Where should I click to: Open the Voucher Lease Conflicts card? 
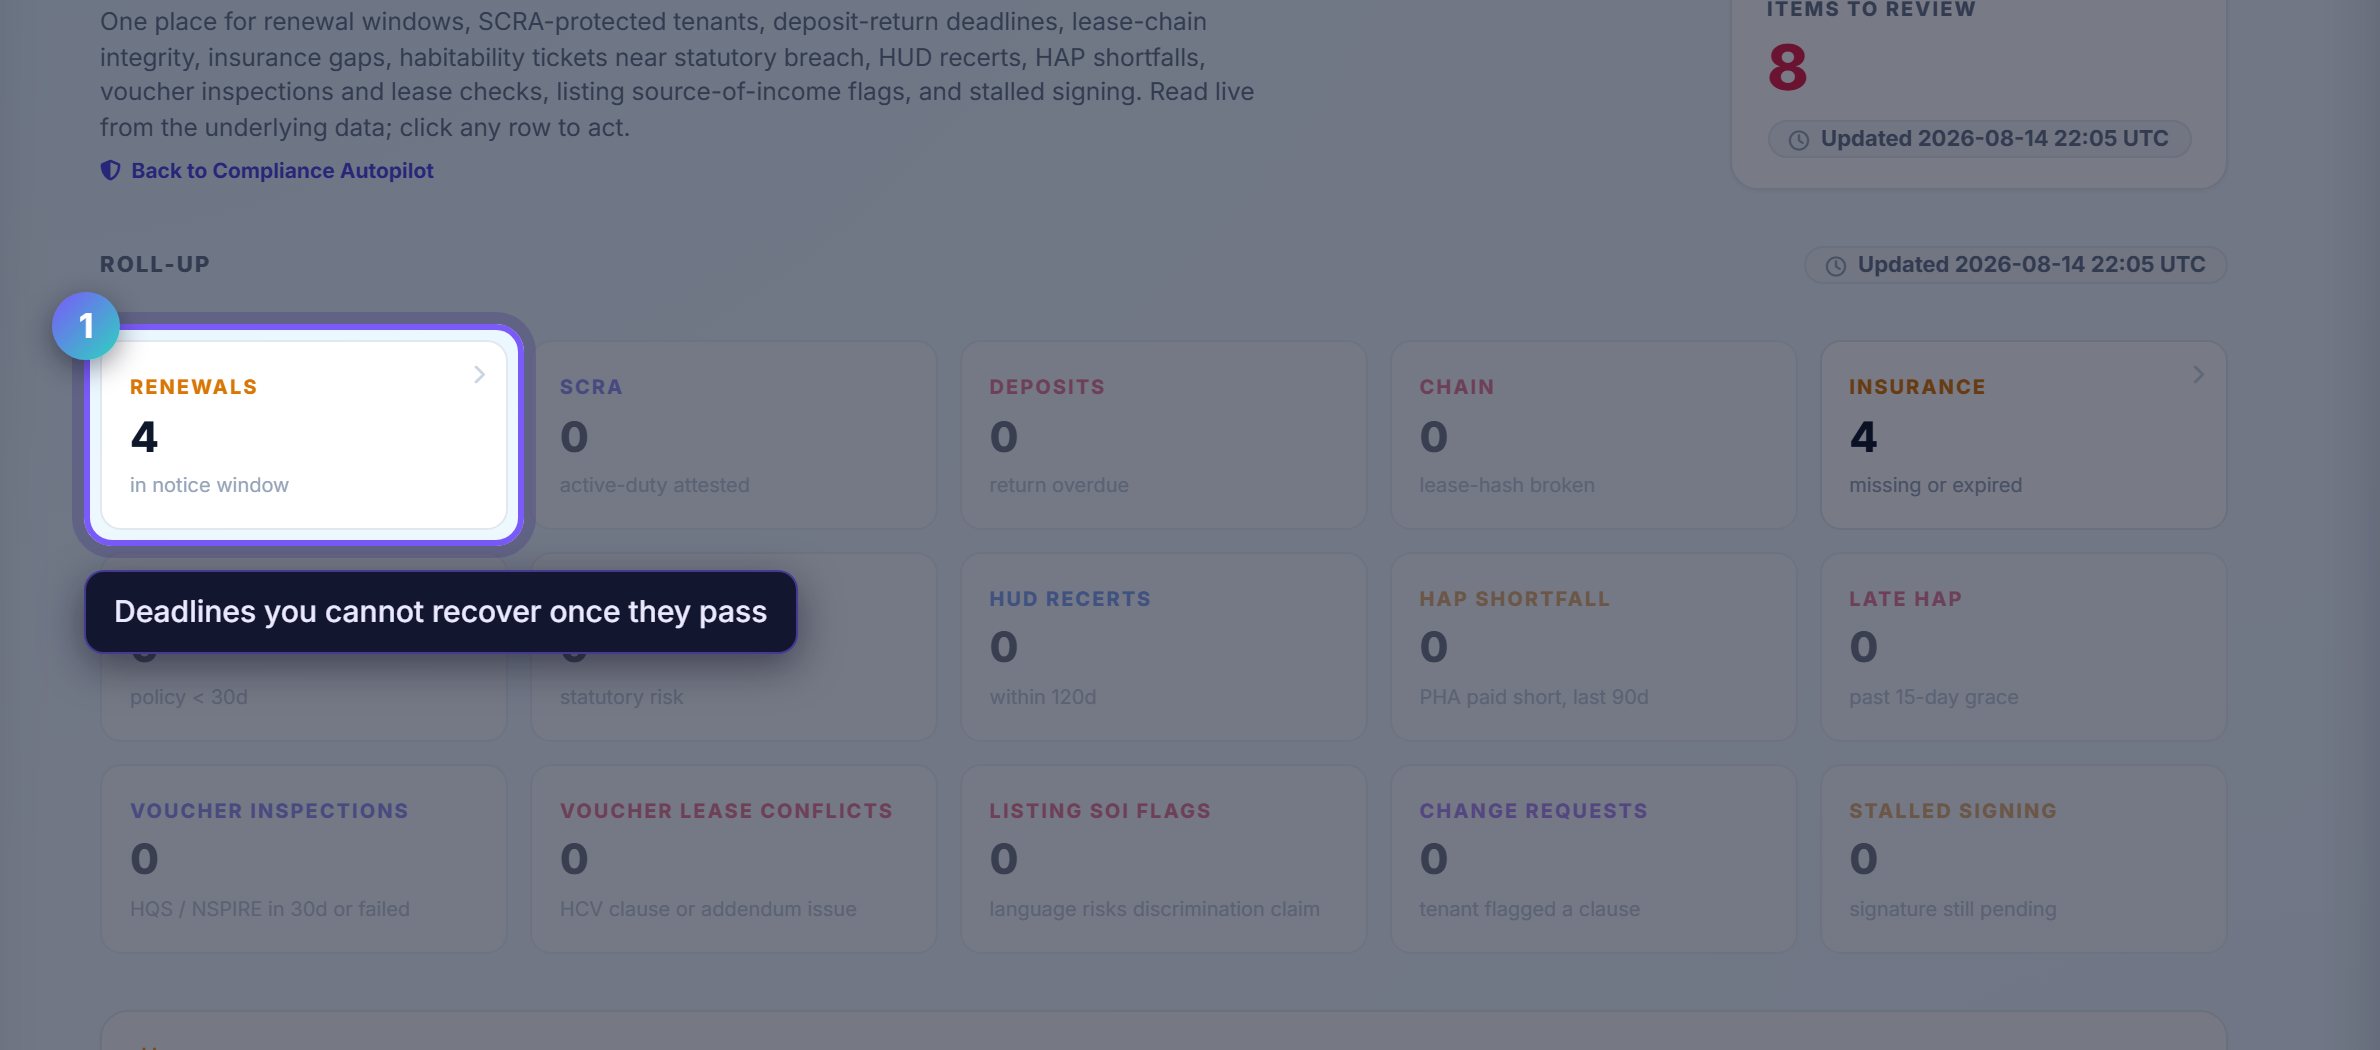(x=734, y=859)
